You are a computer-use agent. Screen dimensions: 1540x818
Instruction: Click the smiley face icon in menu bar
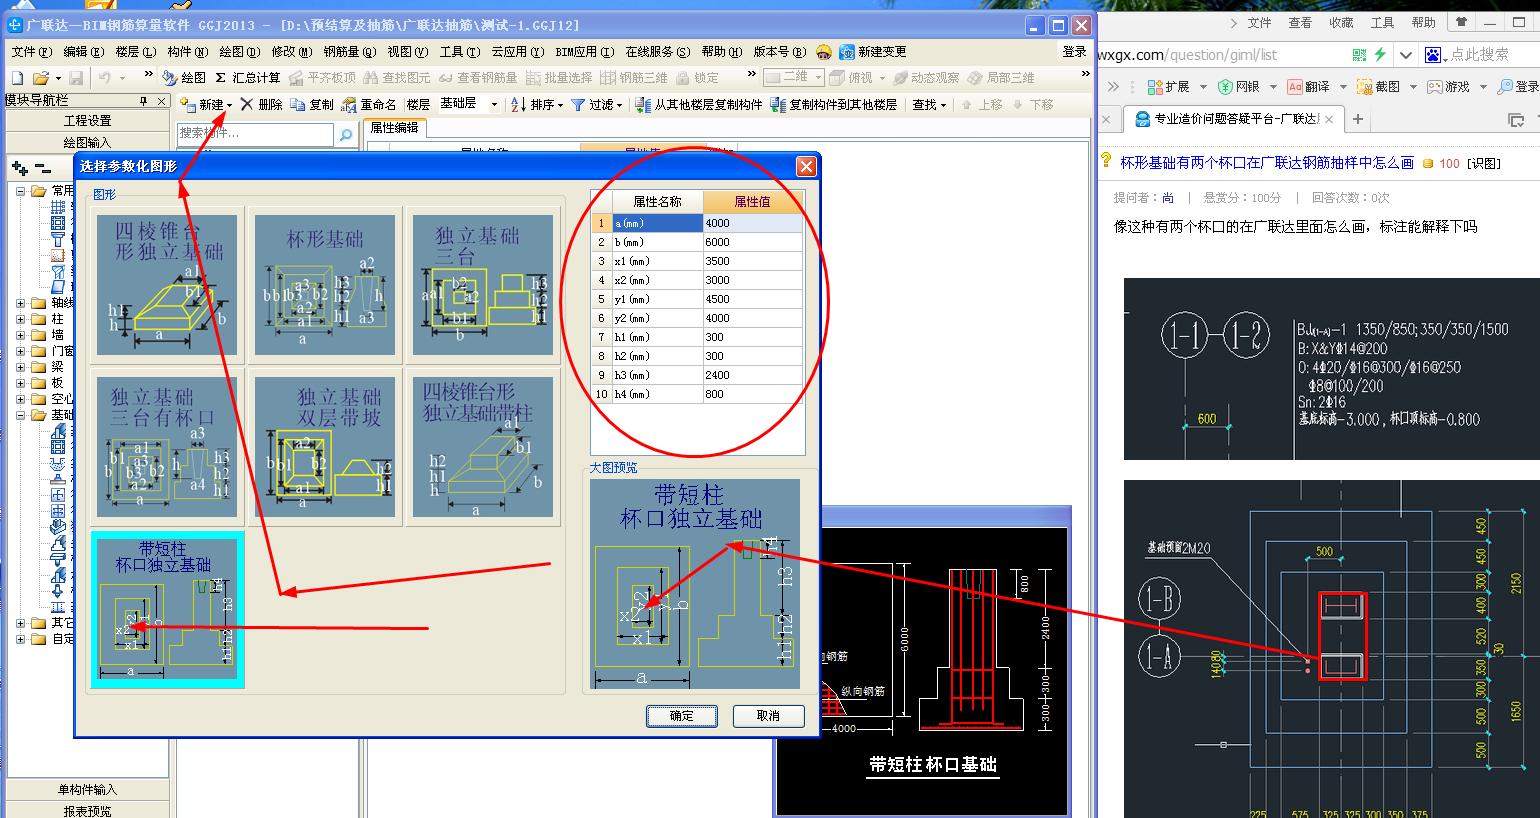[824, 51]
